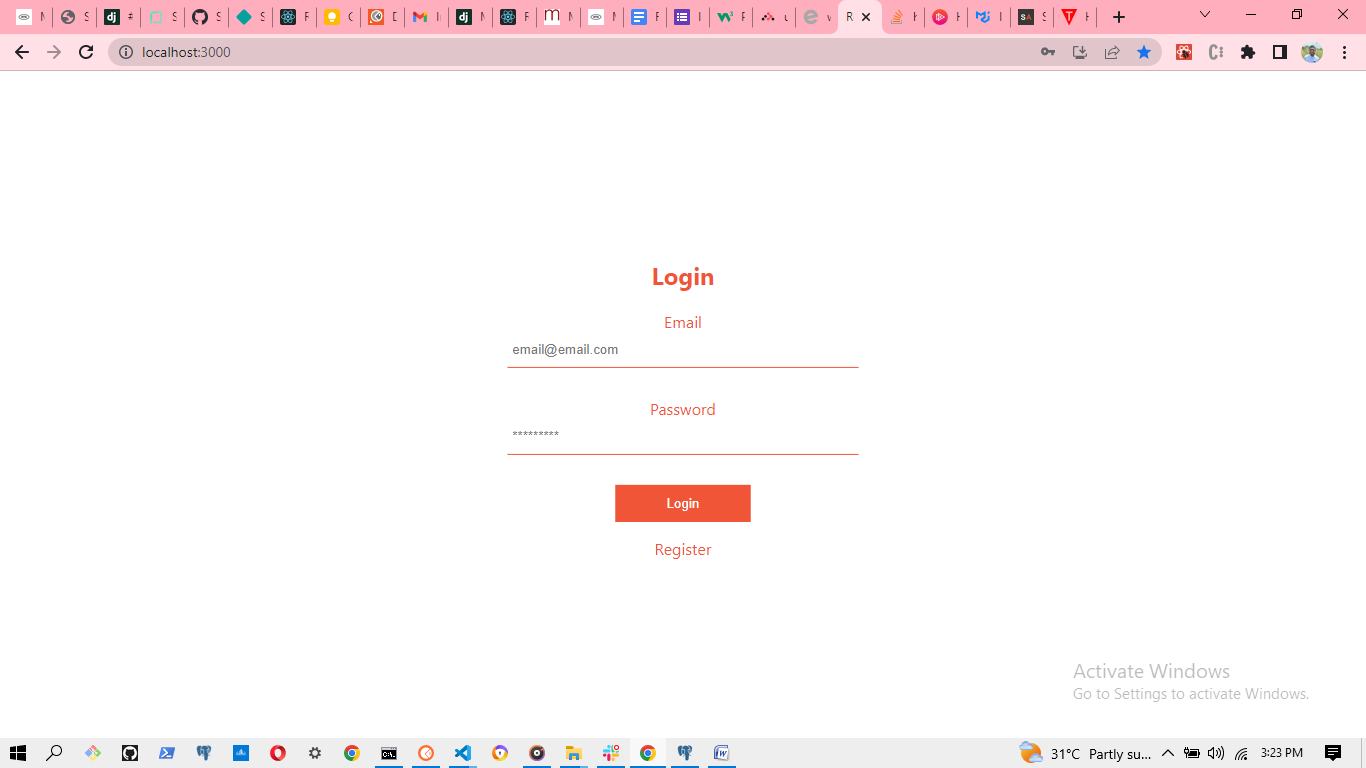This screenshot has height=768, width=1366.
Task: Click the back navigation arrow
Action: click(x=22, y=52)
